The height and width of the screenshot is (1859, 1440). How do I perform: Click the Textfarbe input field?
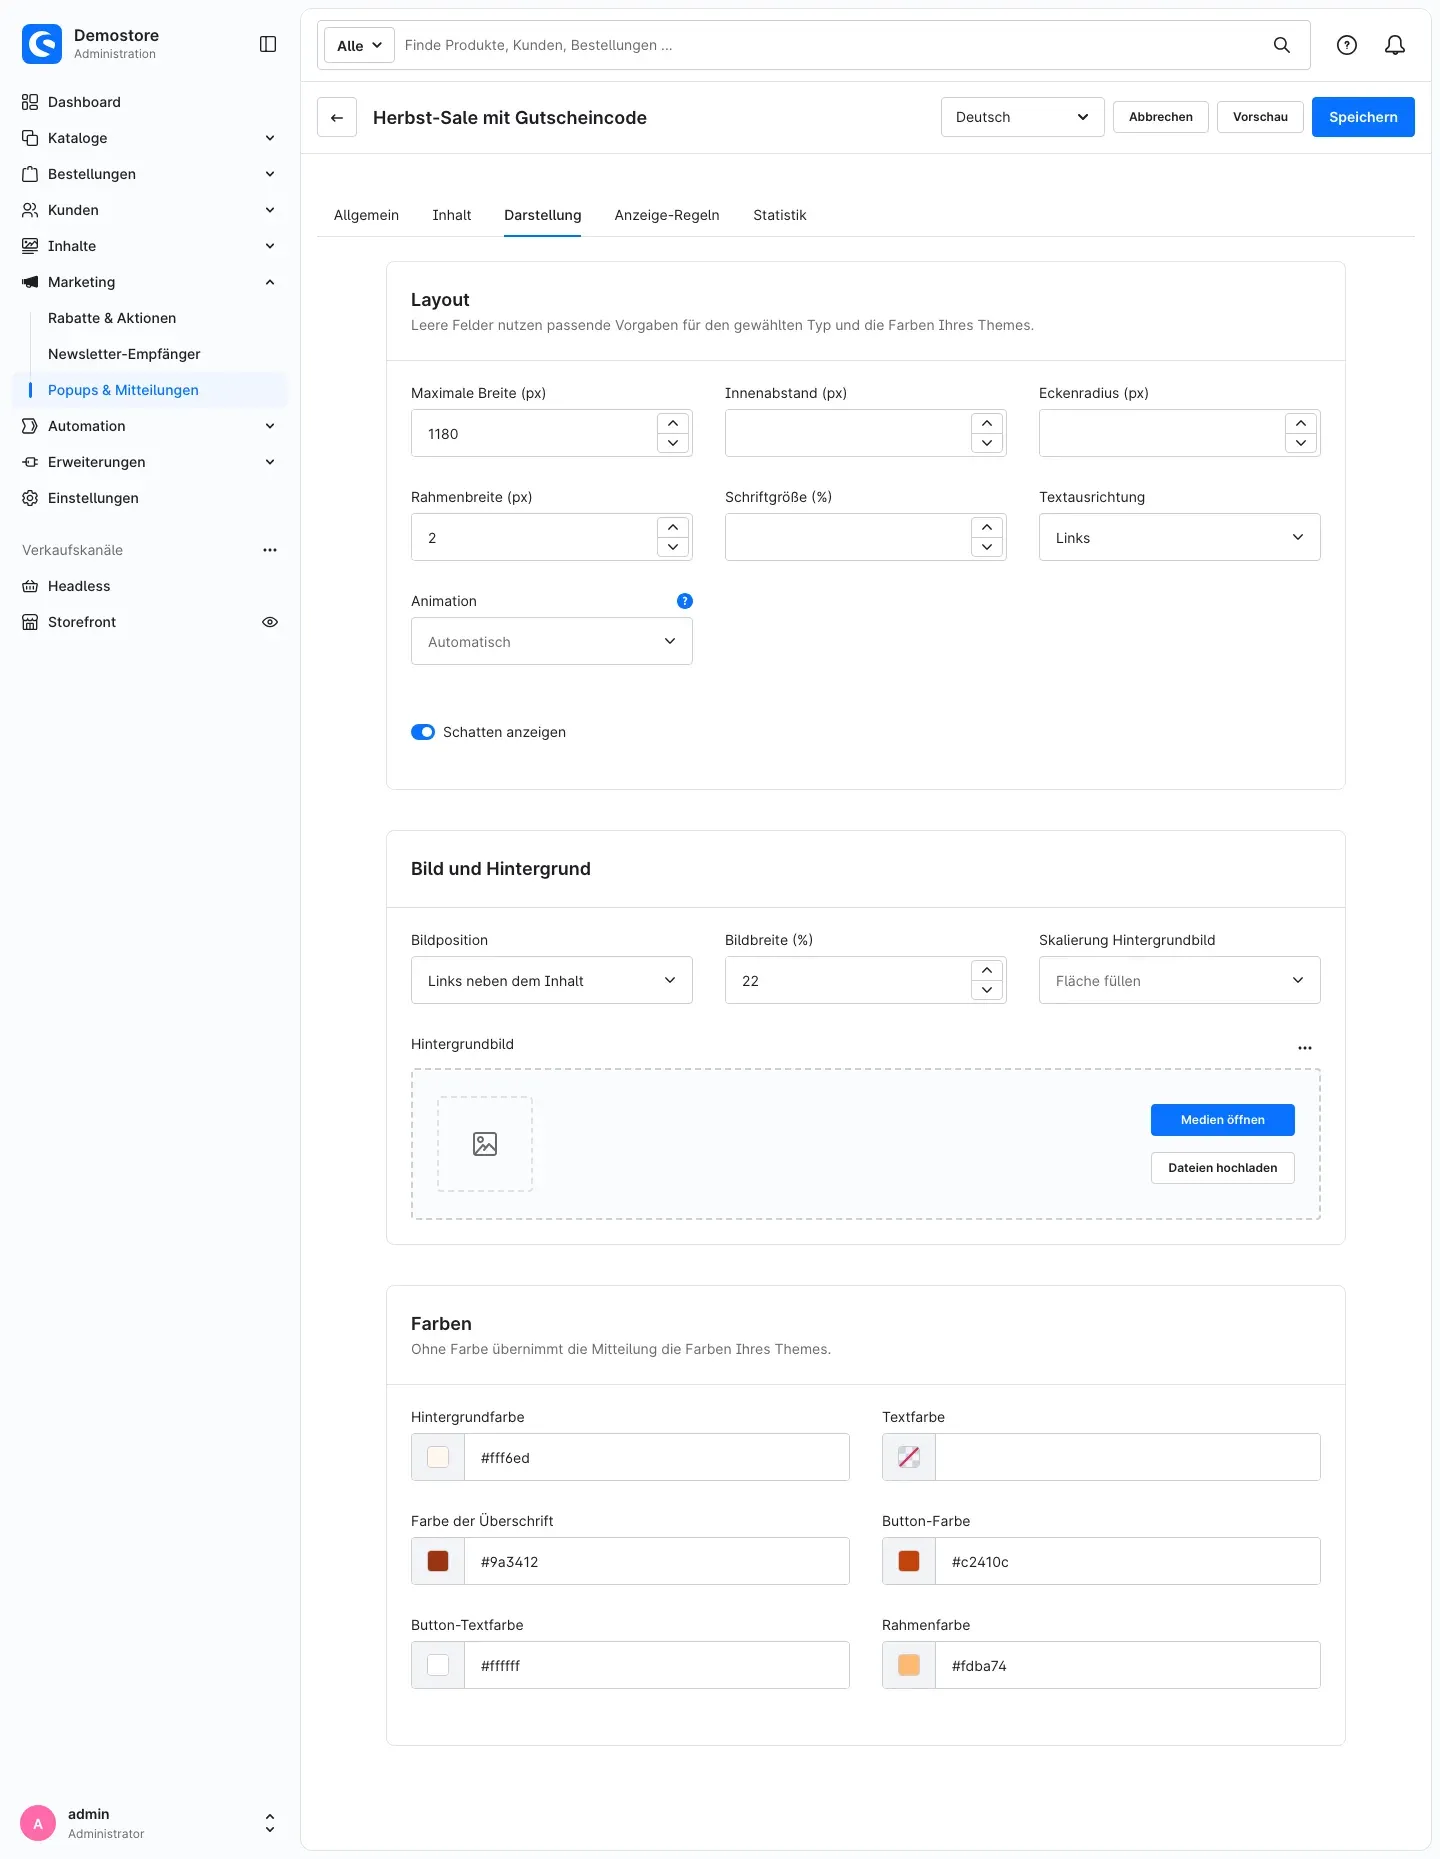pos(1127,1457)
